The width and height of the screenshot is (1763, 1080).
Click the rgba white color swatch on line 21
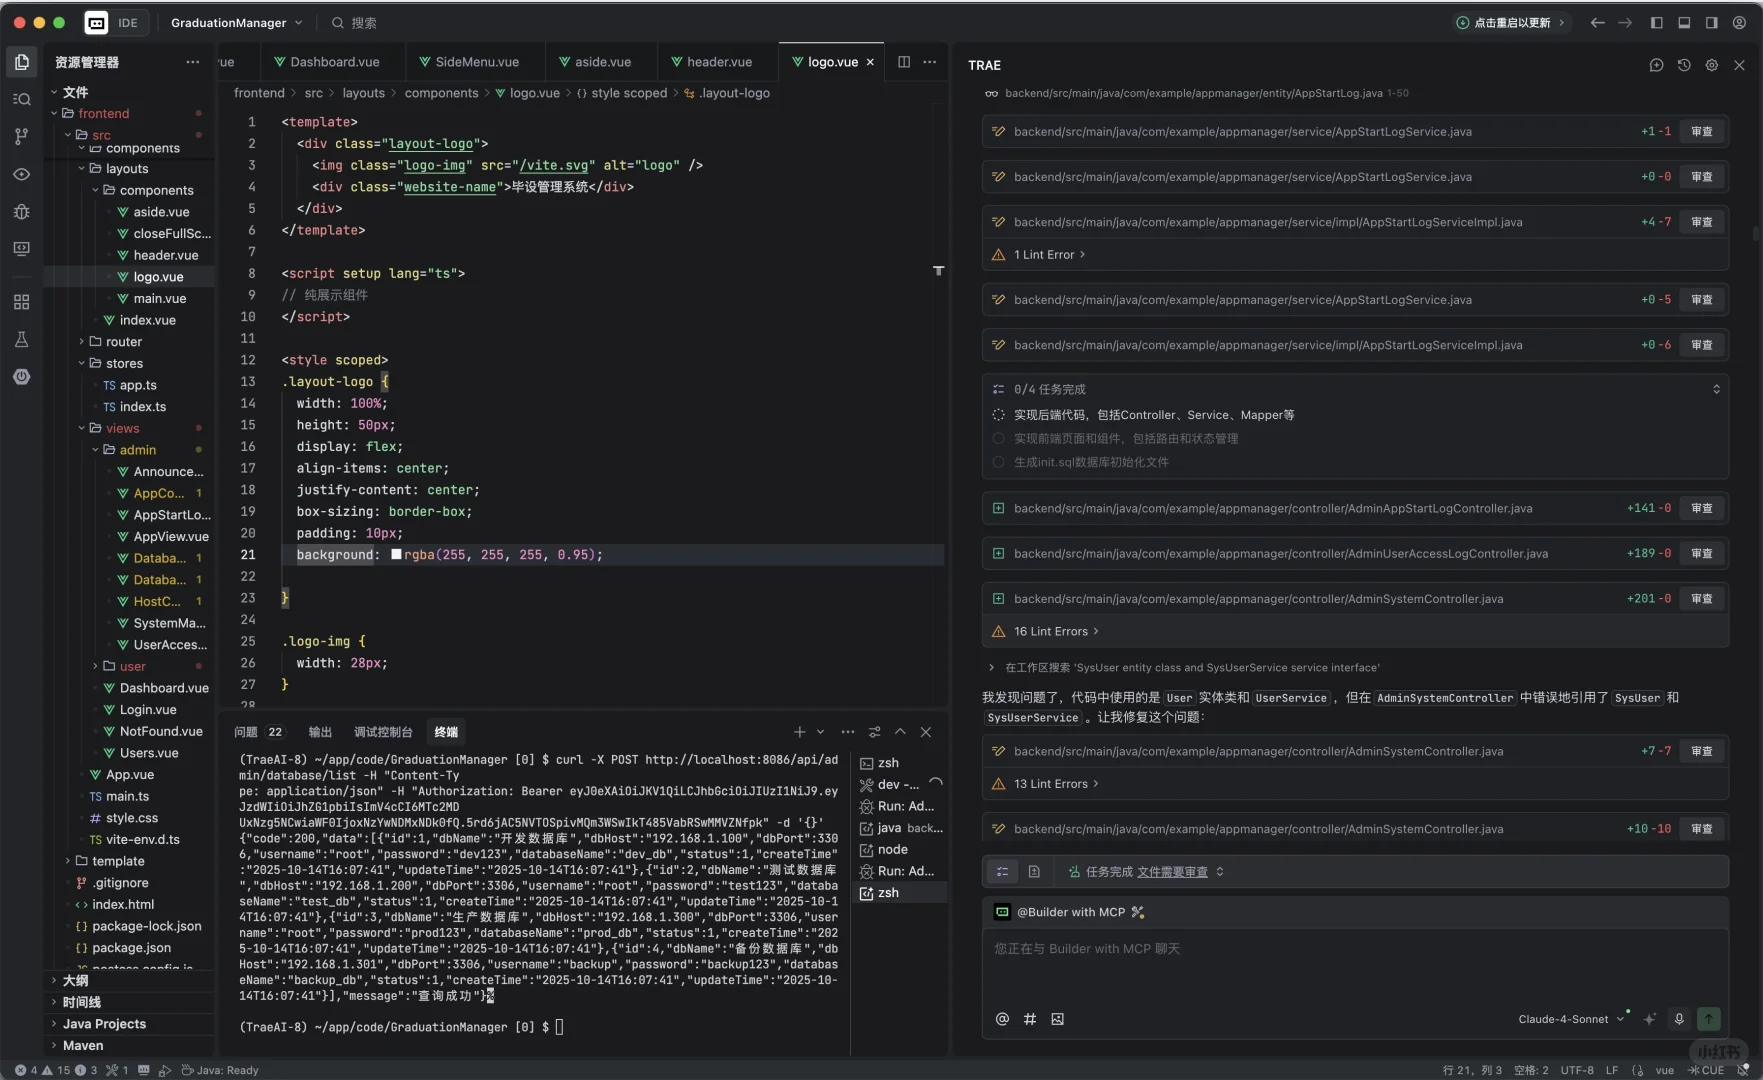click(x=396, y=554)
